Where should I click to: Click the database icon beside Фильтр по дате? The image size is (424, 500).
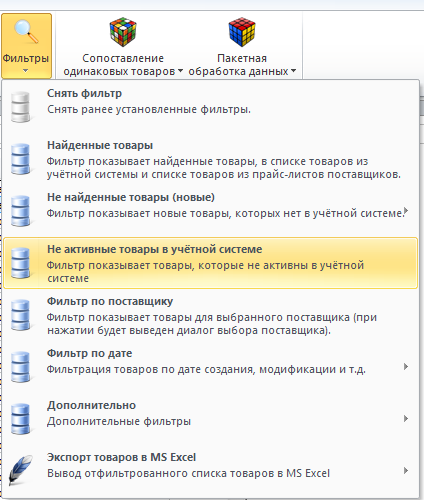point(21,367)
